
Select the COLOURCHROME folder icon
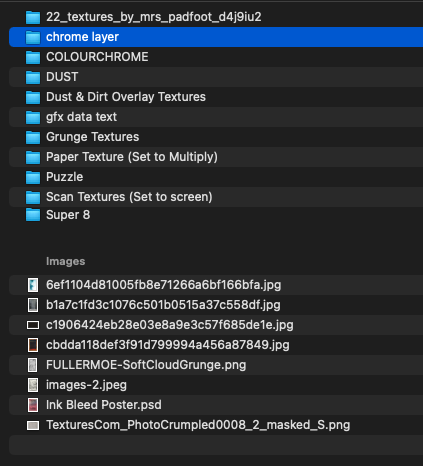click(x=33, y=57)
